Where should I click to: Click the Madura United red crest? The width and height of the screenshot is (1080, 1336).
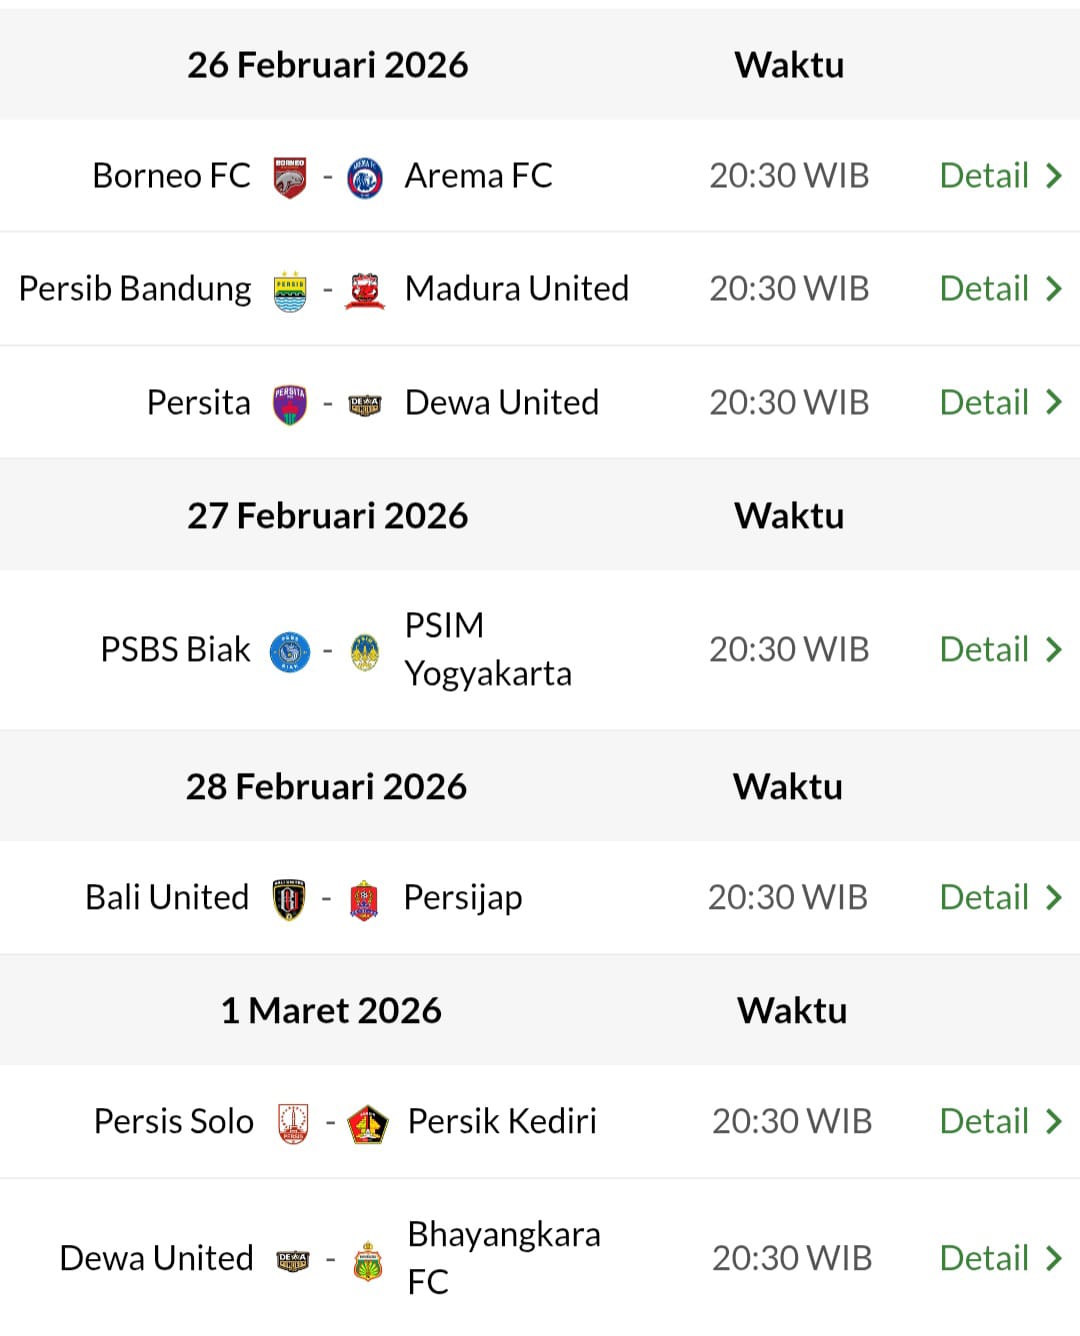[365, 288]
